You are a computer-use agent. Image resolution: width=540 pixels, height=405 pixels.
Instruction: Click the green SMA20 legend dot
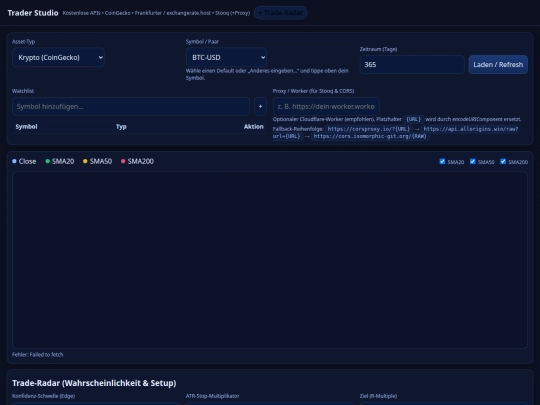(x=48, y=161)
